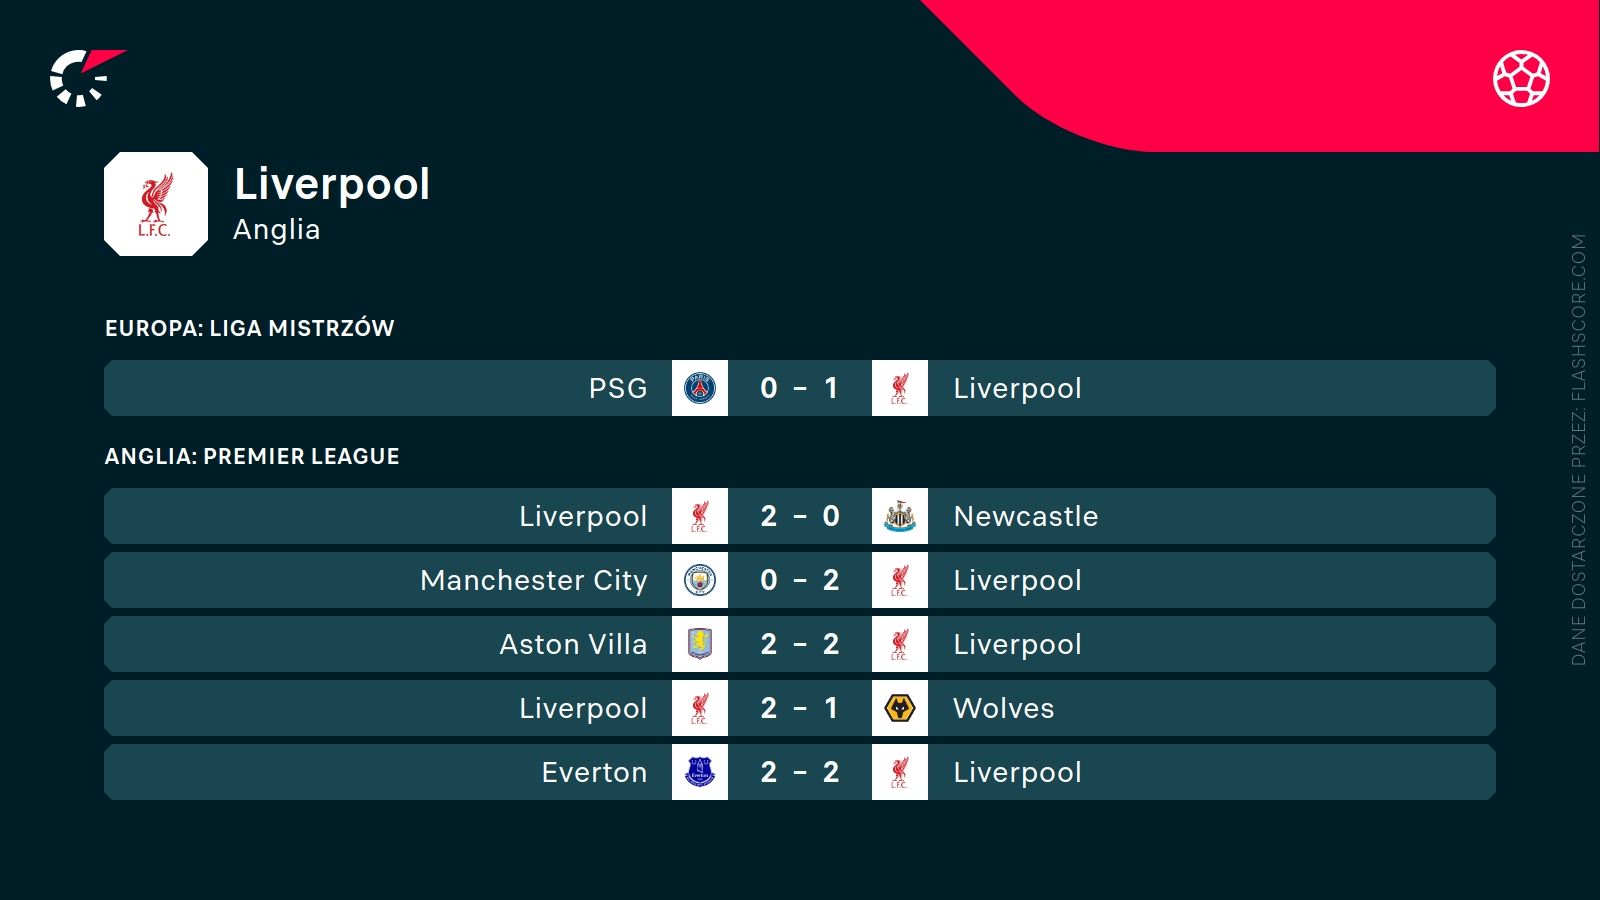Click the PSG 0 - 1 score
Viewport: 1600px width, 900px height.
pyautogui.click(x=800, y=388)
